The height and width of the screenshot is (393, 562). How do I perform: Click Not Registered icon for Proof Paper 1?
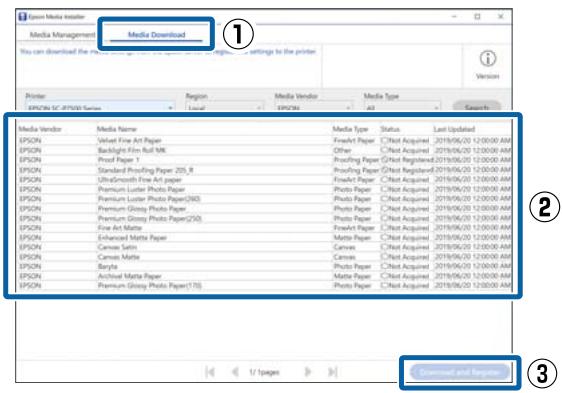coord(384,160)
